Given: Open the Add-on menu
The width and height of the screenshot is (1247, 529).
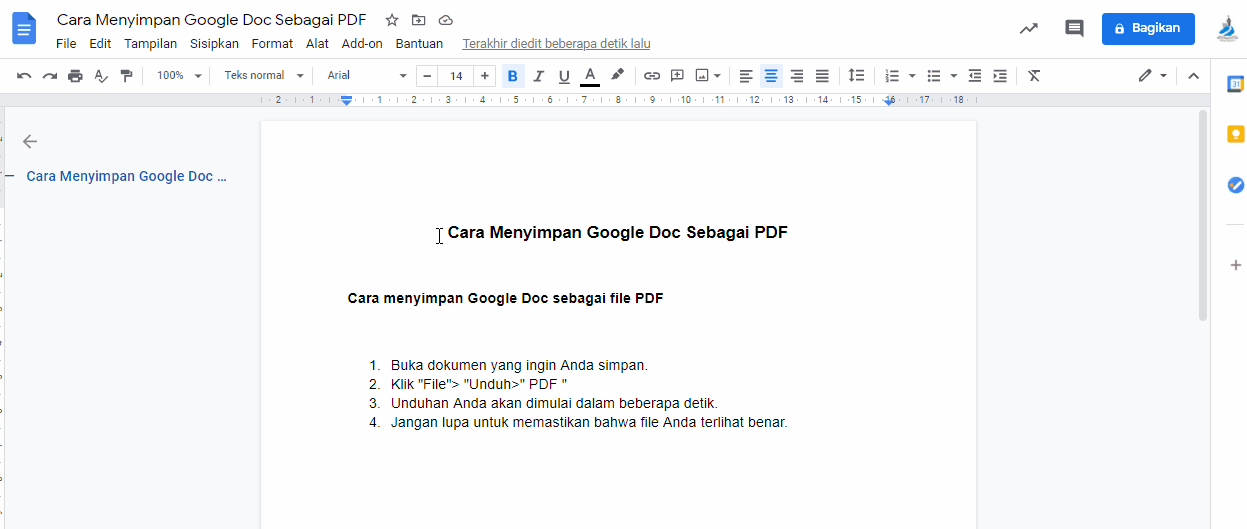Looking at the screenshot, I should click(362, 44).
